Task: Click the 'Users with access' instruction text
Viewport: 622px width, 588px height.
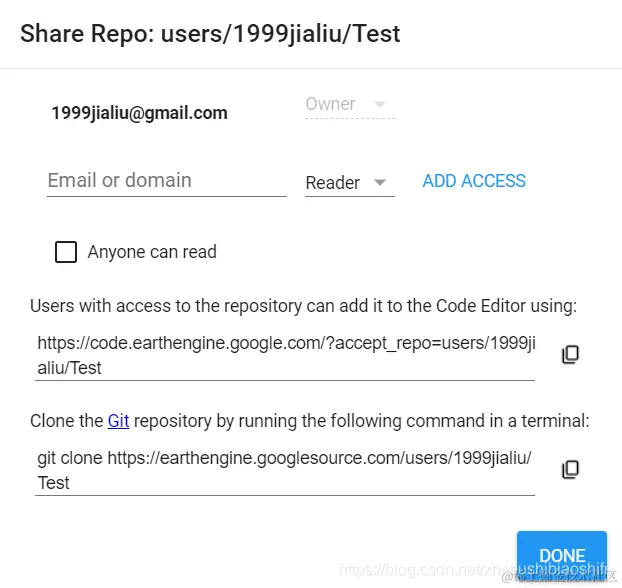Action: tap(303, 306)
